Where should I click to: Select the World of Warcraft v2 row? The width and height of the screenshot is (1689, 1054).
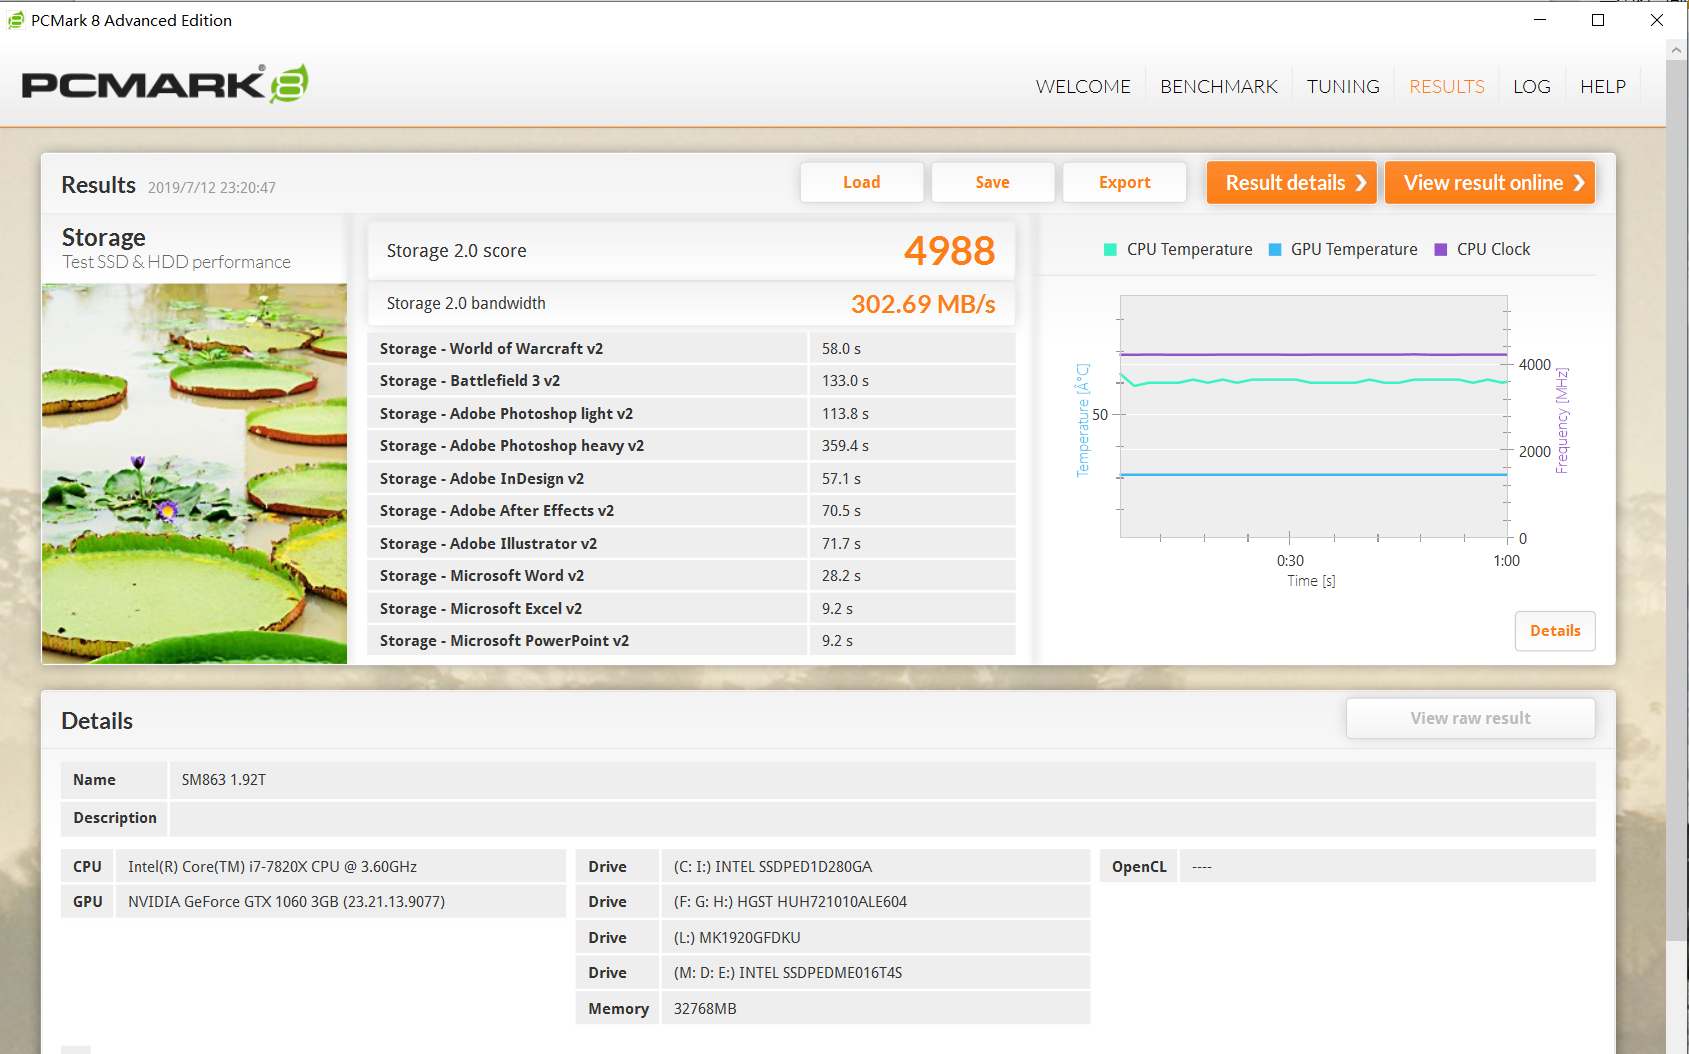click(x=691, y=348)
